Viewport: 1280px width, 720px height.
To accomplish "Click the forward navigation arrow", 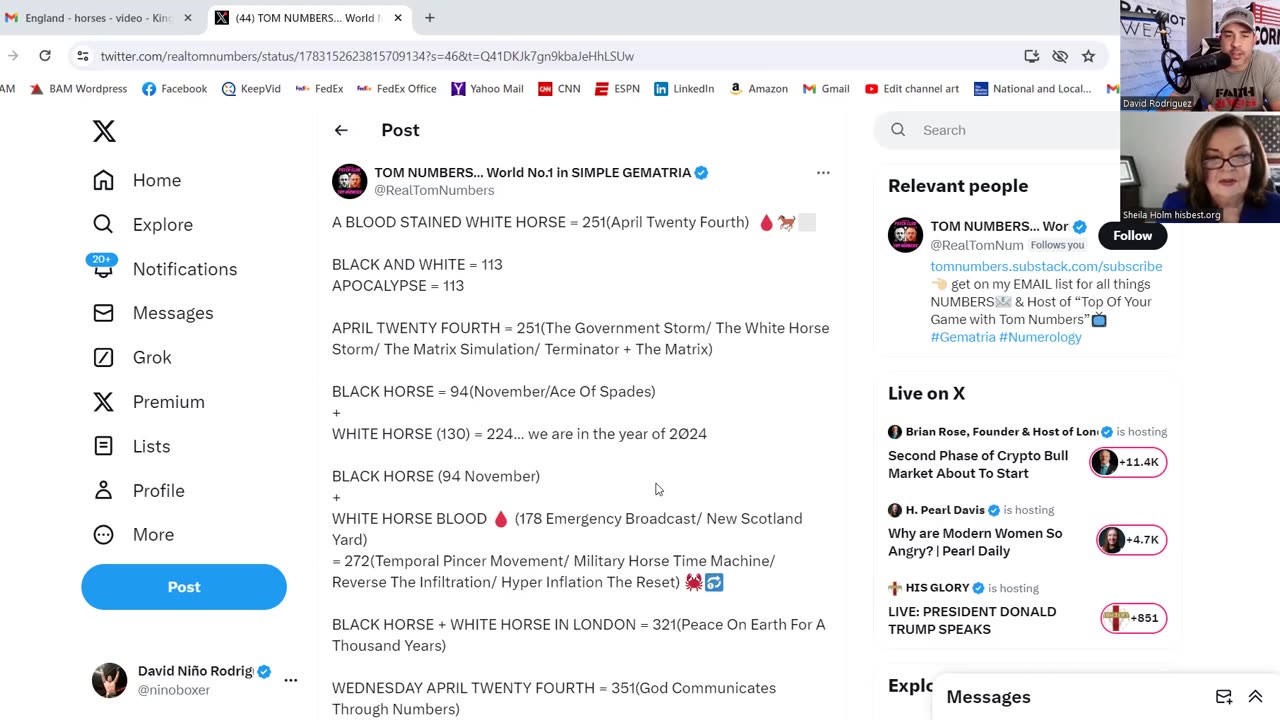I will [x=12, y=56].
